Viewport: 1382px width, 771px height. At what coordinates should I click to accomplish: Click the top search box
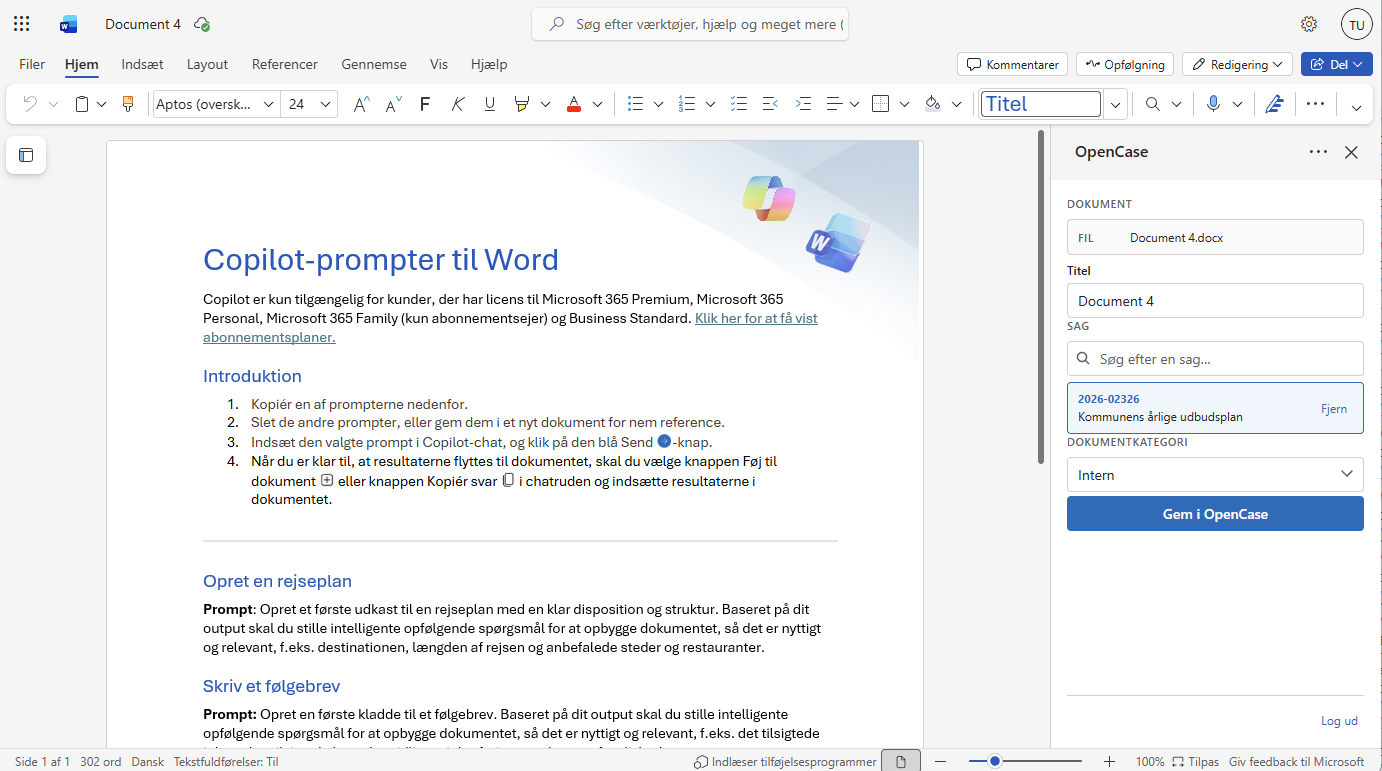(x=690, y=24)
